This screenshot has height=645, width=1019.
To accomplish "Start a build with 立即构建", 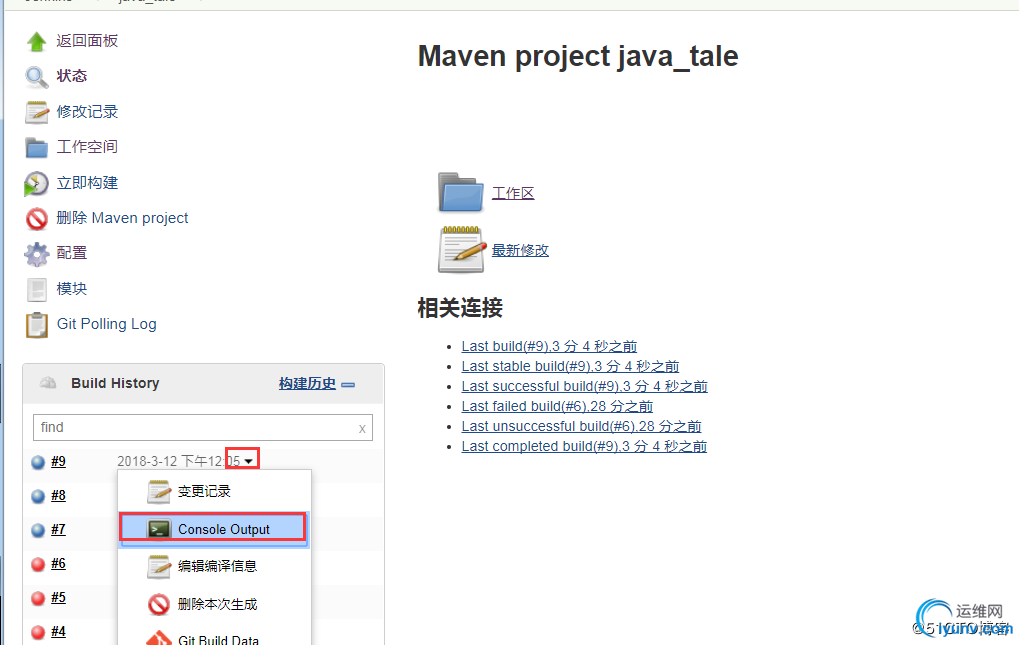I will [x=87, y=183].
